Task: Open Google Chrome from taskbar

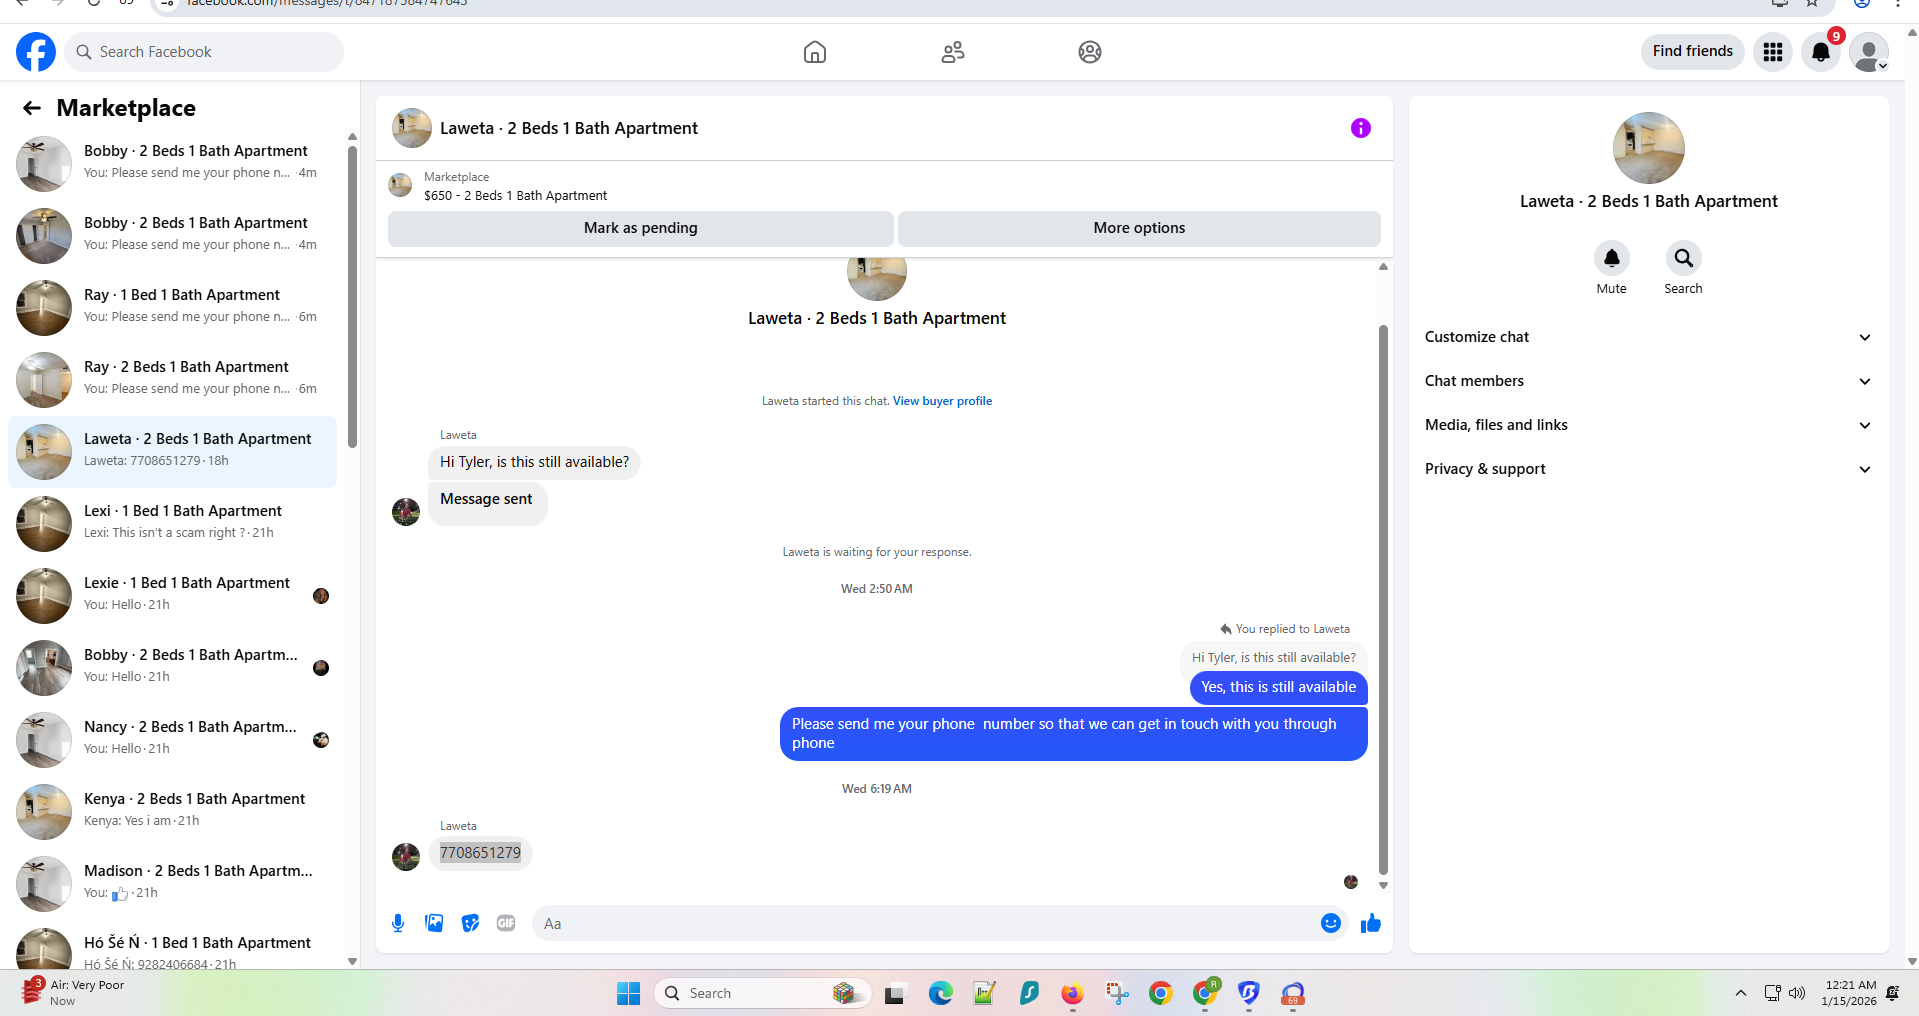Action: [1160, 993]
